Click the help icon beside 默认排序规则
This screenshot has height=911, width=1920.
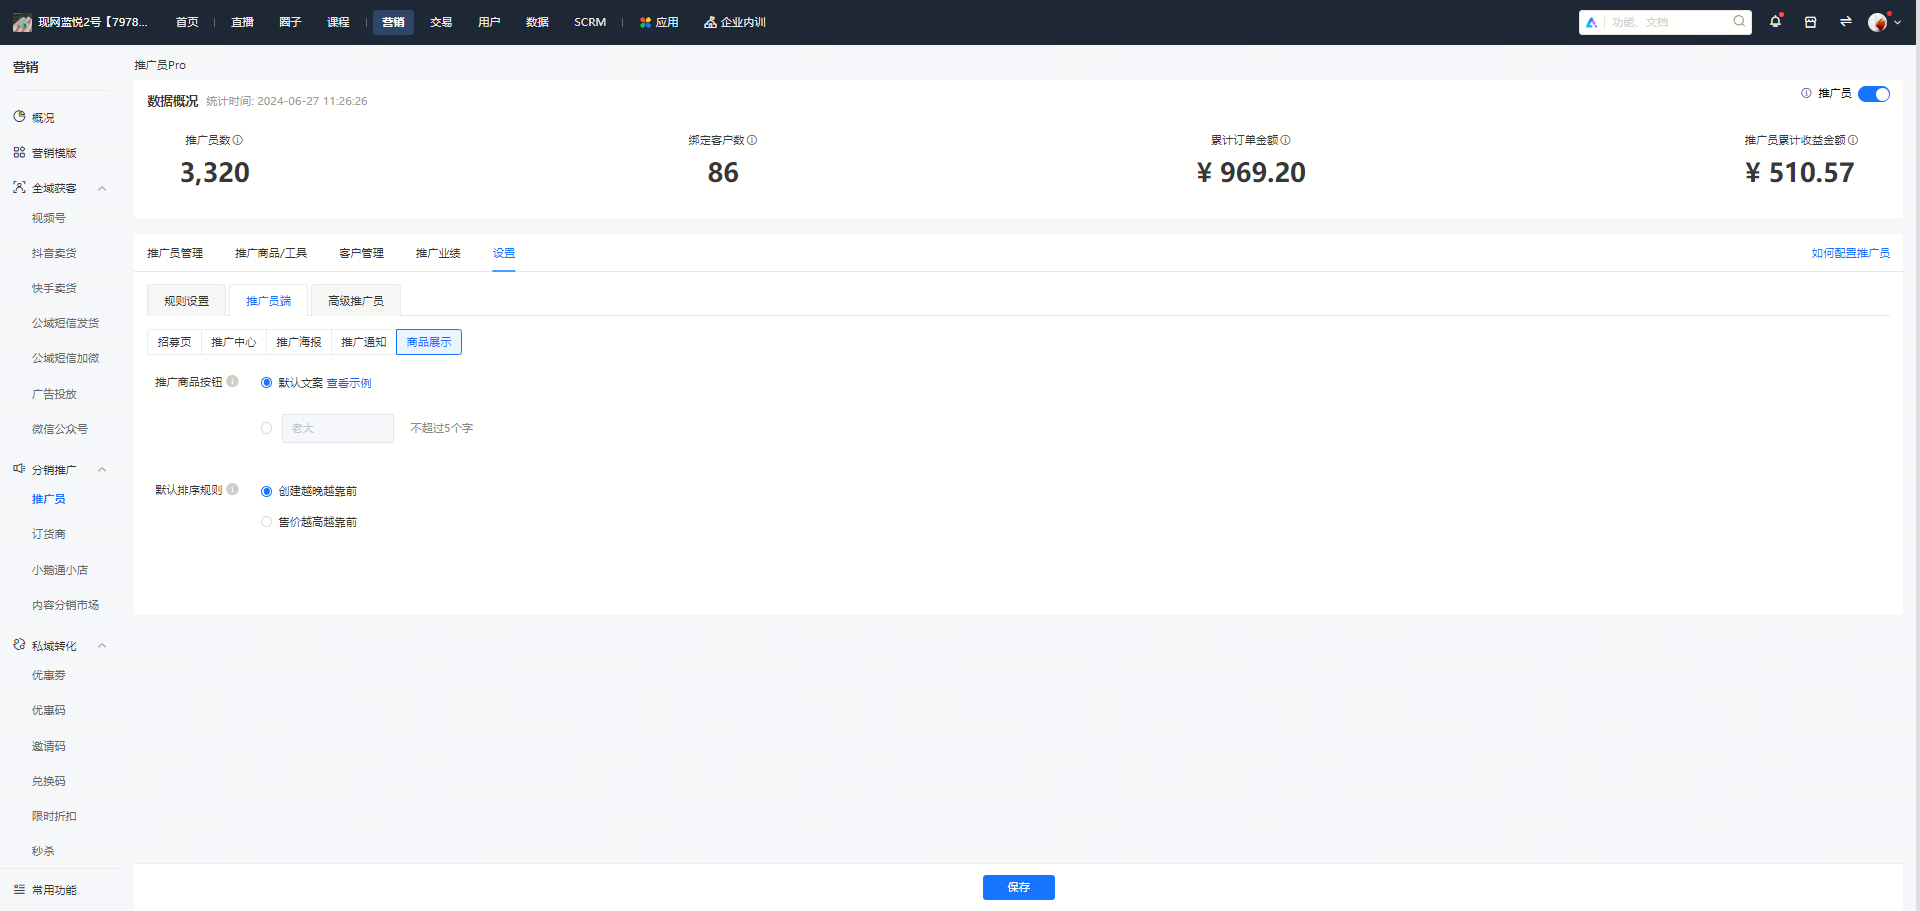pos(232,489)
